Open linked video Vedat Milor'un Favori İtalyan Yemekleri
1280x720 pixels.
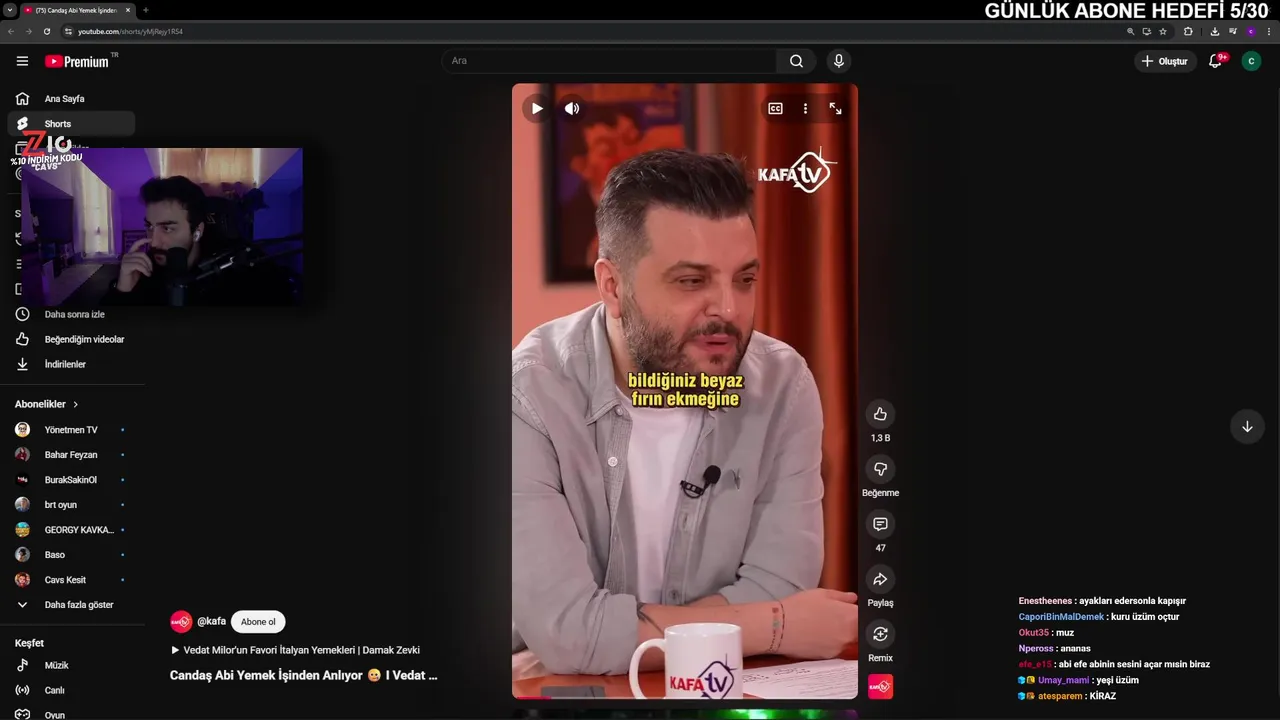[x=295, y=650]
